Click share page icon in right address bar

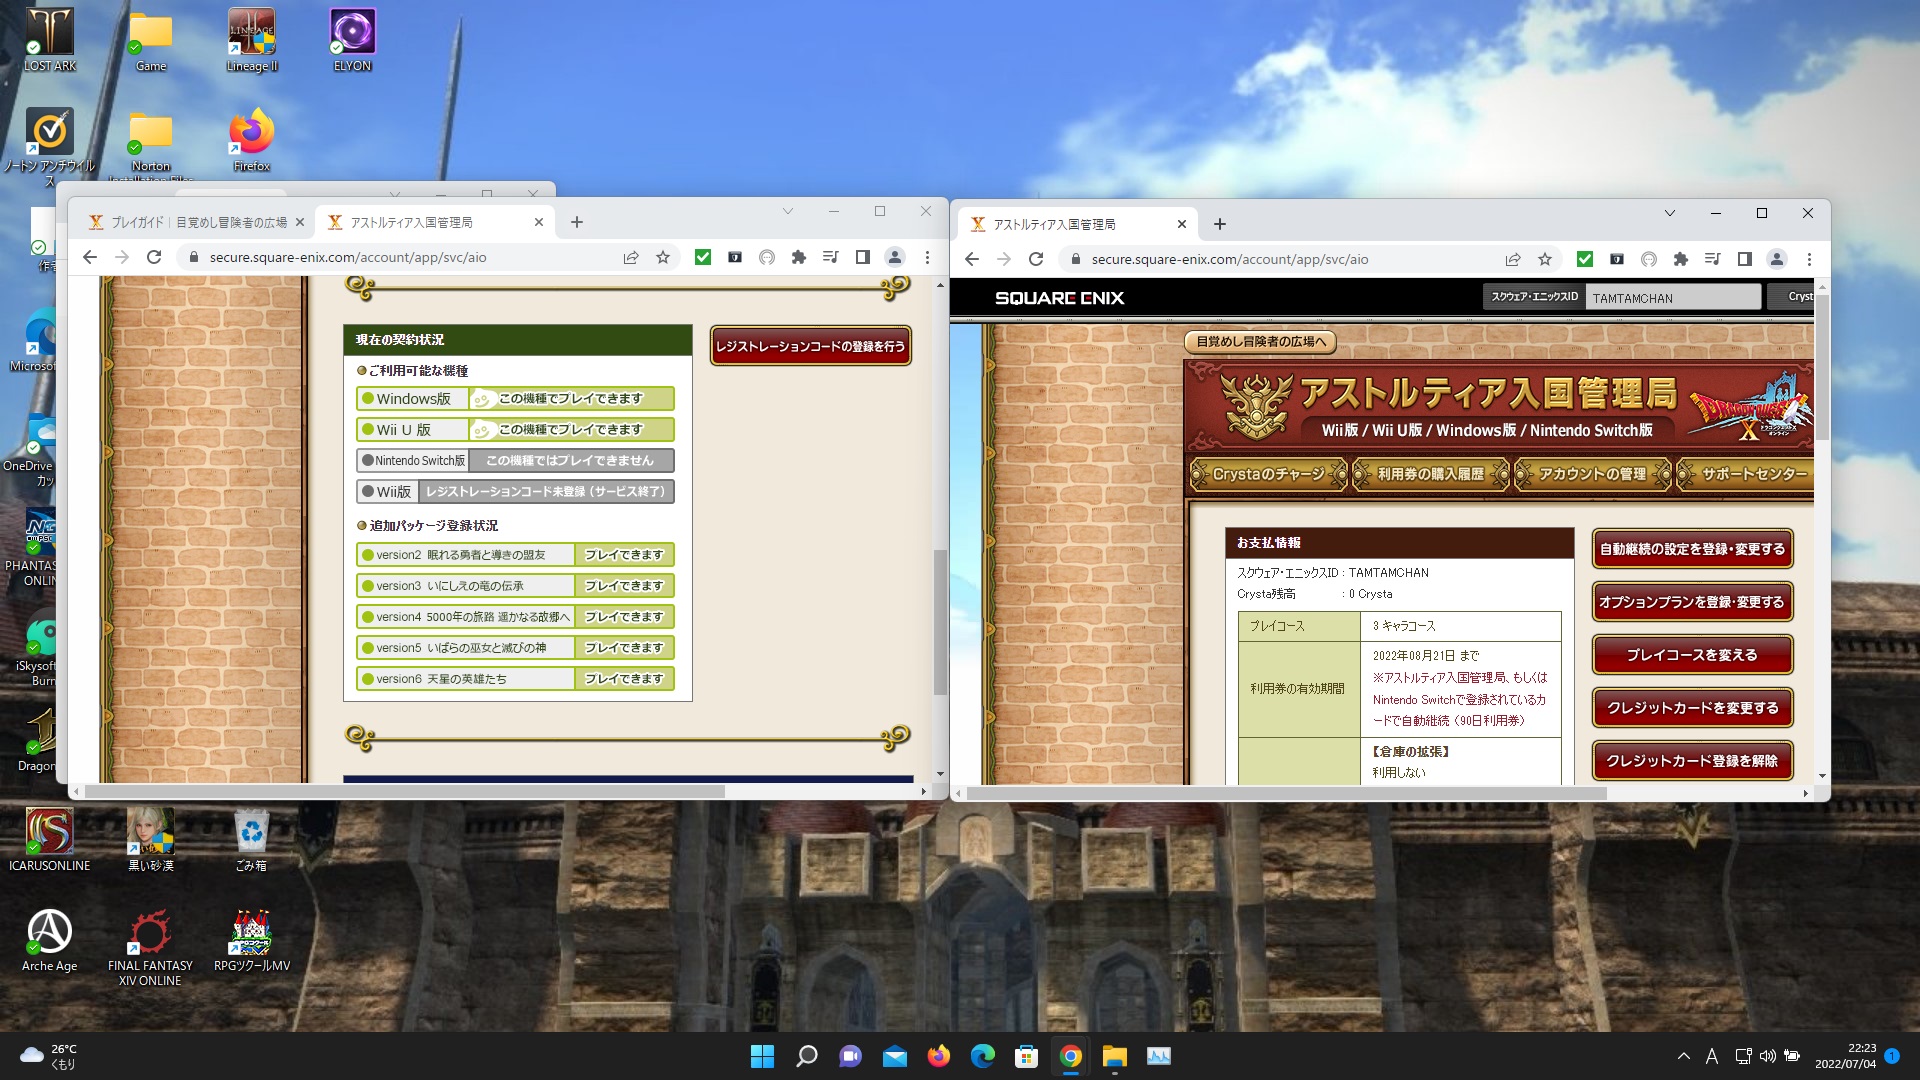pos(1513,259)
